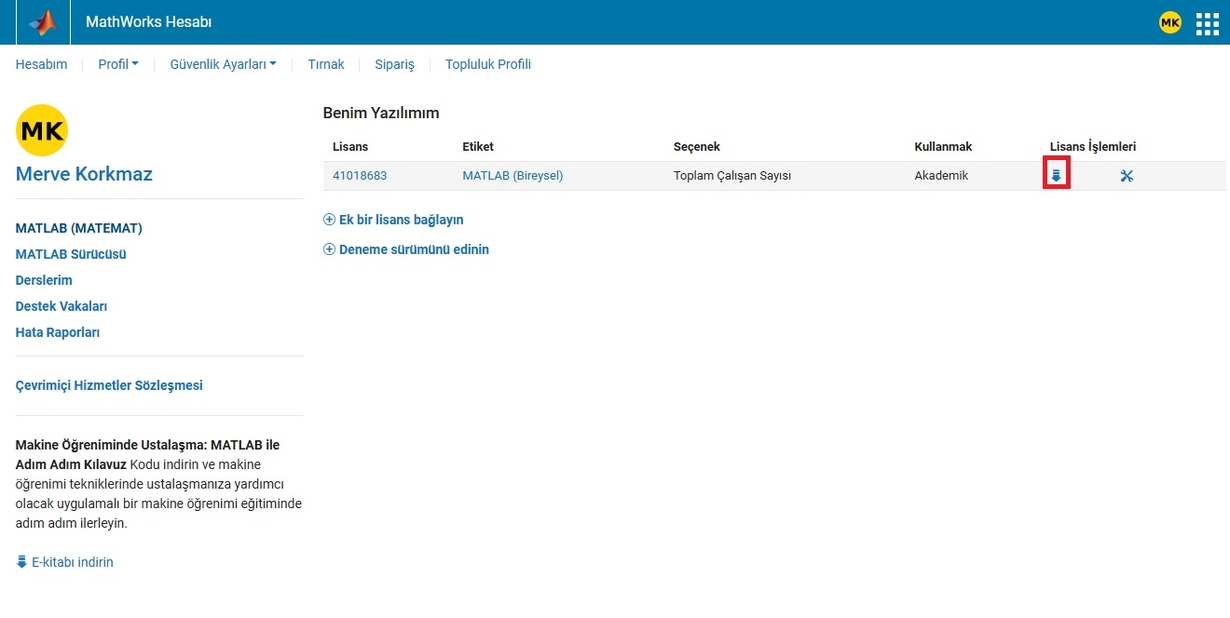This screenshot has width=1230, height=618.
Task: Open license management tools icon
Action: [x=1127, y=176]
